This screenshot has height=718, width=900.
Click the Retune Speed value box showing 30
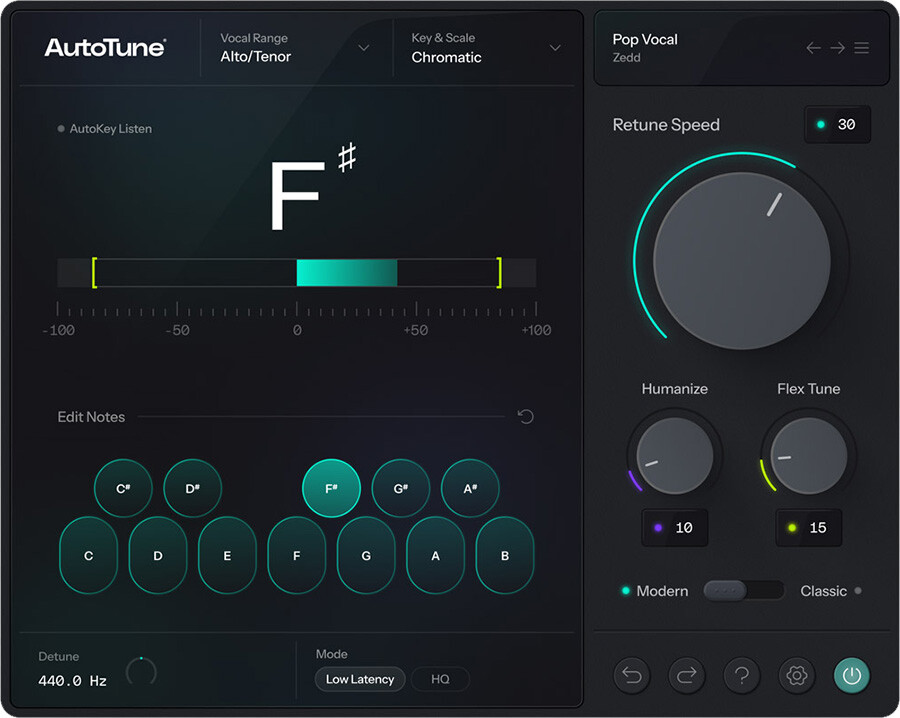pyautogui.click(x=837, y=124)
